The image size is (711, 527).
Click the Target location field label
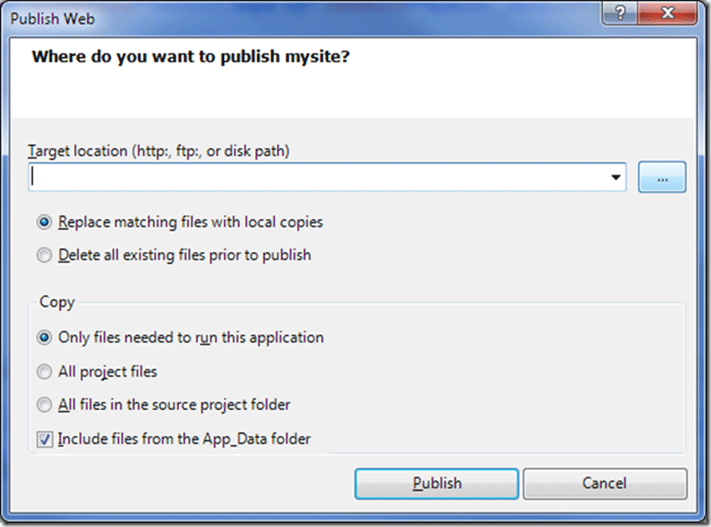tap(160, 150)
